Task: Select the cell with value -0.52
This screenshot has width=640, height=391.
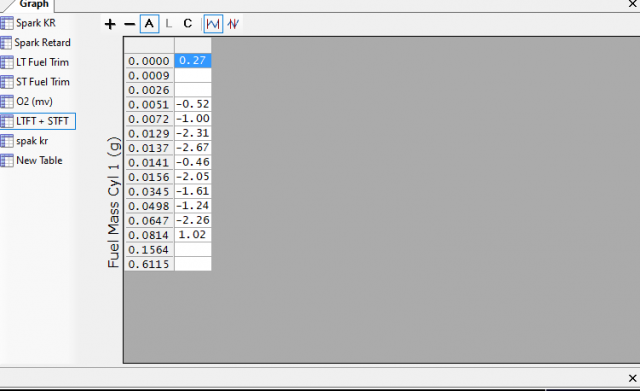Action: click(x=193, y=104)
